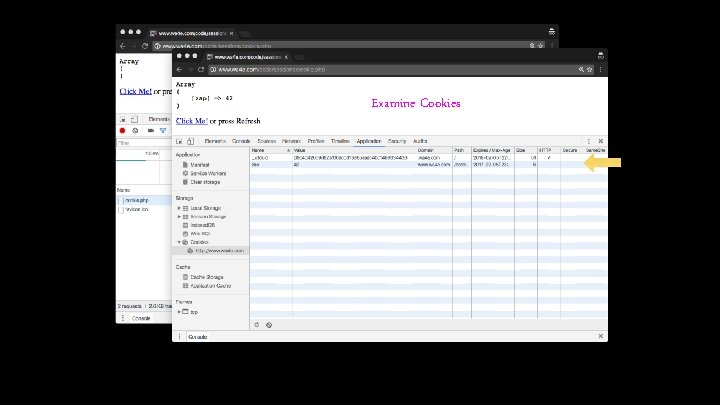Select the cookie row with value 42
This screenshot has width=720, height=405.
tap(428, 164)
